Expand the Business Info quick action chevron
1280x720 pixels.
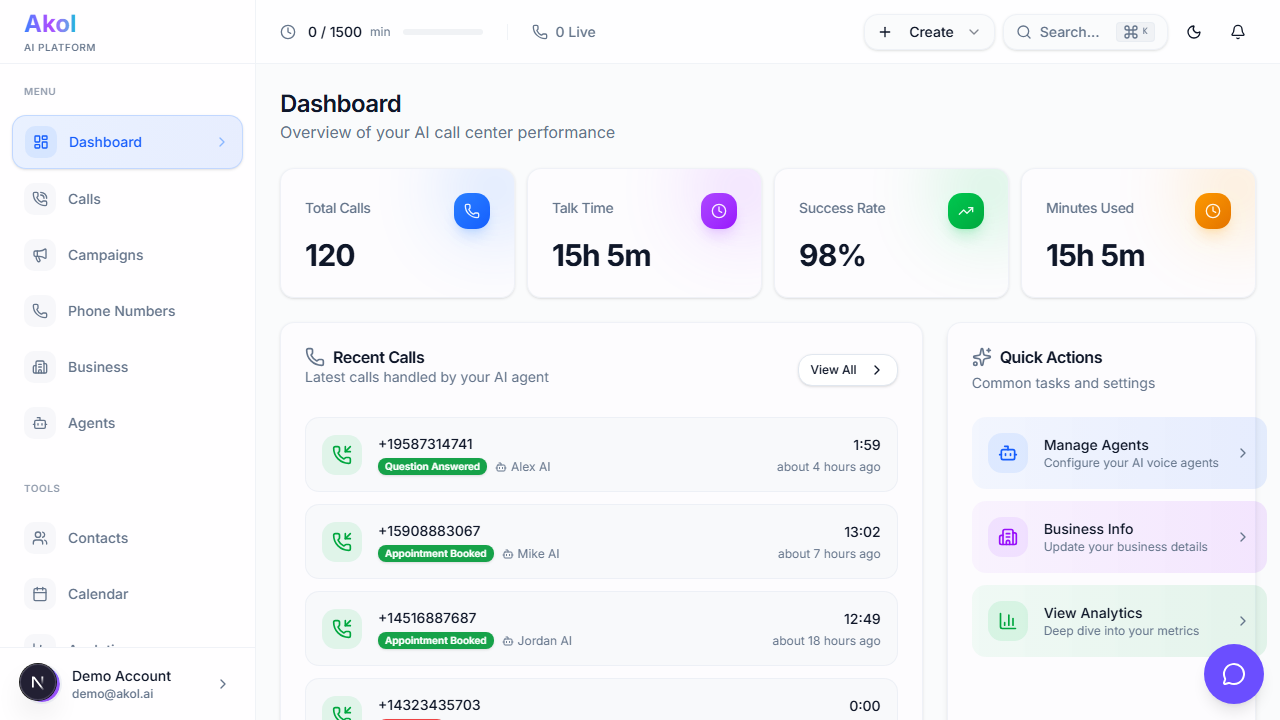tap(1243, 537)
